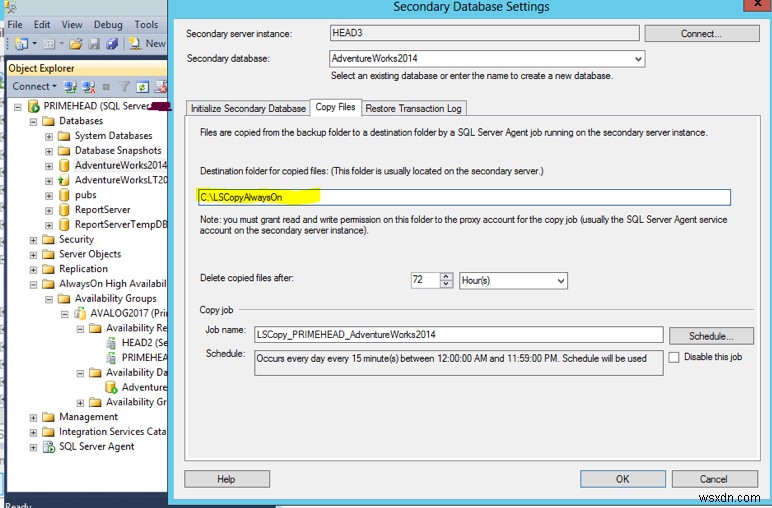Image resolution: width=772 pixels, height=508 pixels.
Task: Click Connect Object Explorer icon
Action: click(70, 87)
